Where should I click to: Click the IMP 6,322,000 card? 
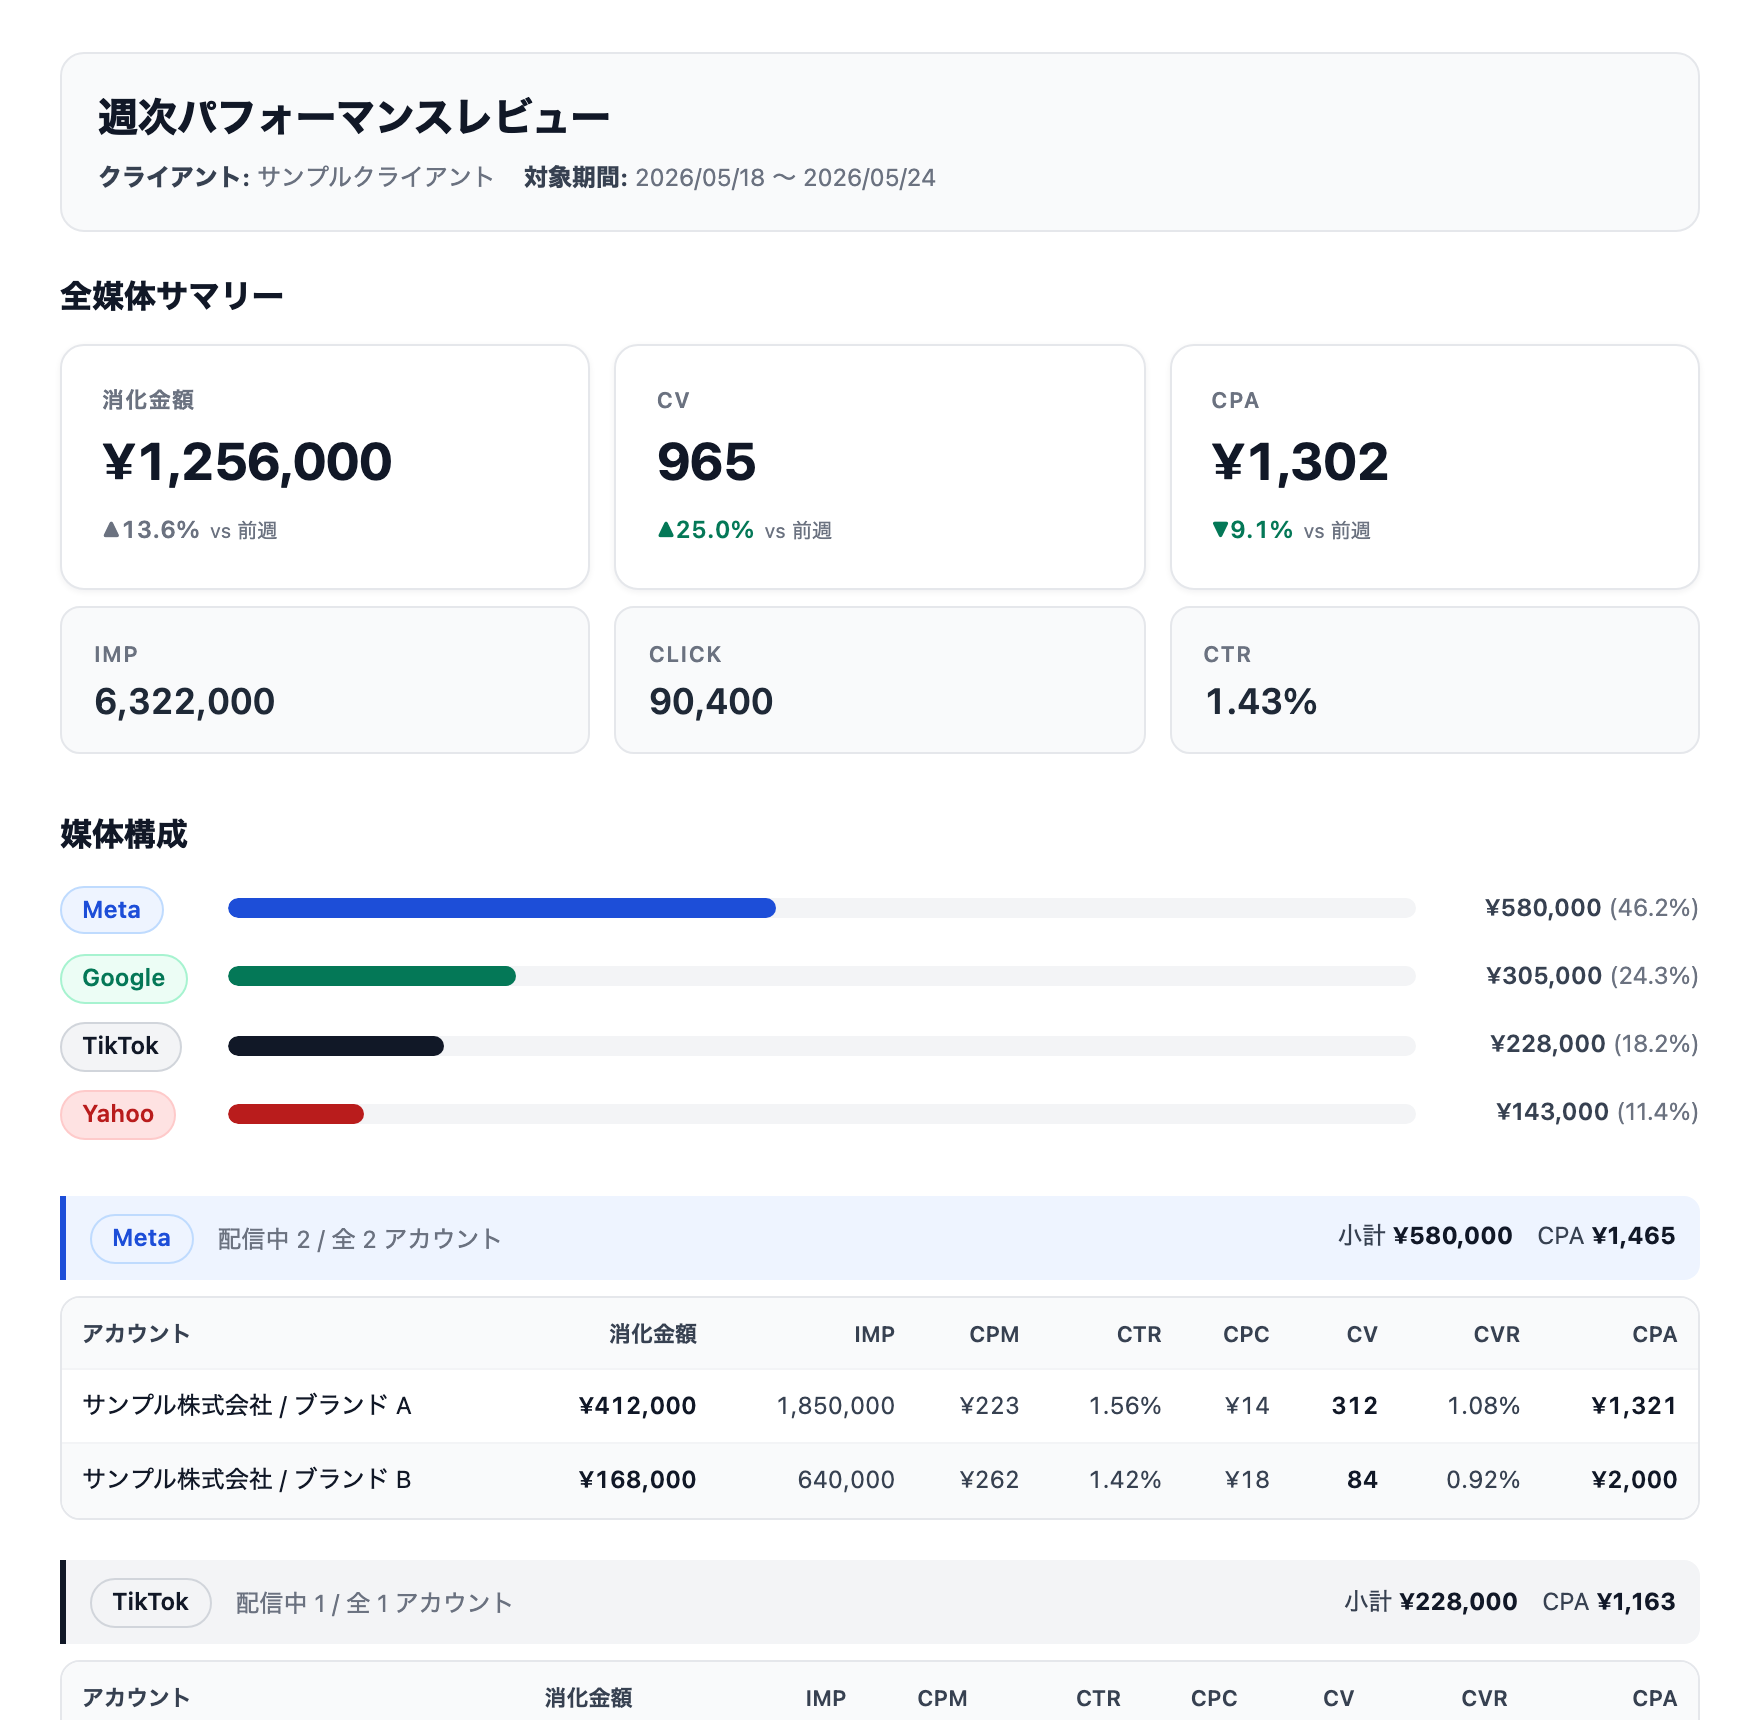click(x=325, y=680)
